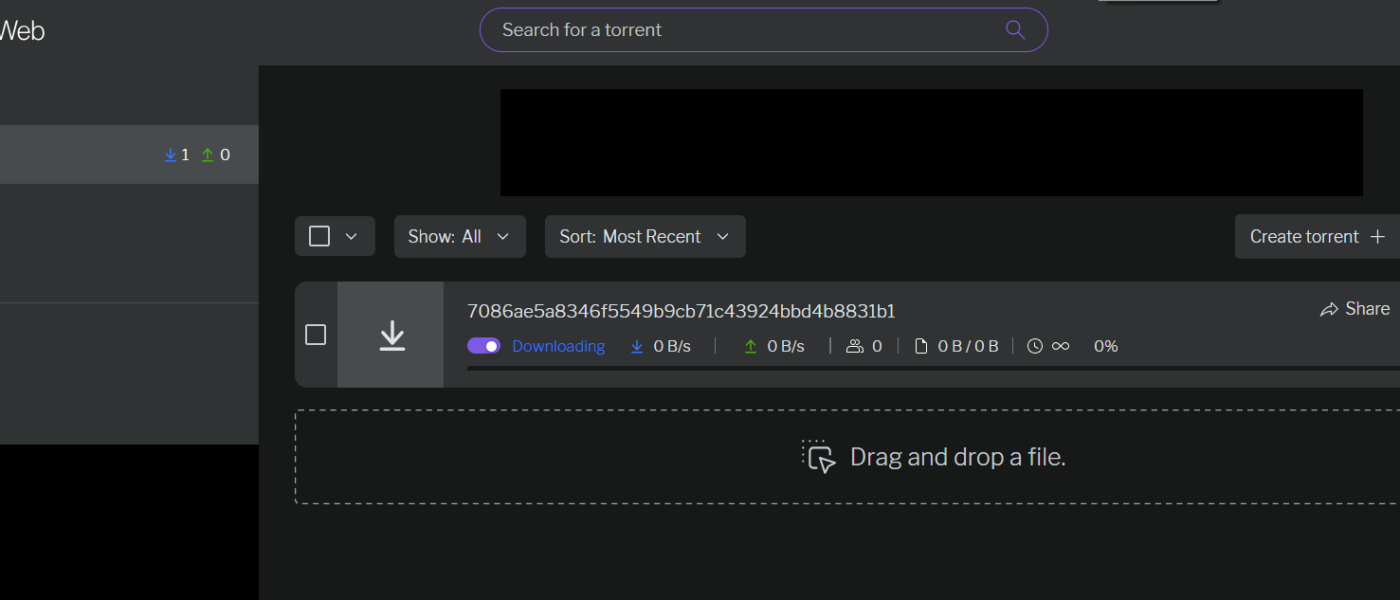Click the green upload speed arrow icon

(x=751, y=346)
